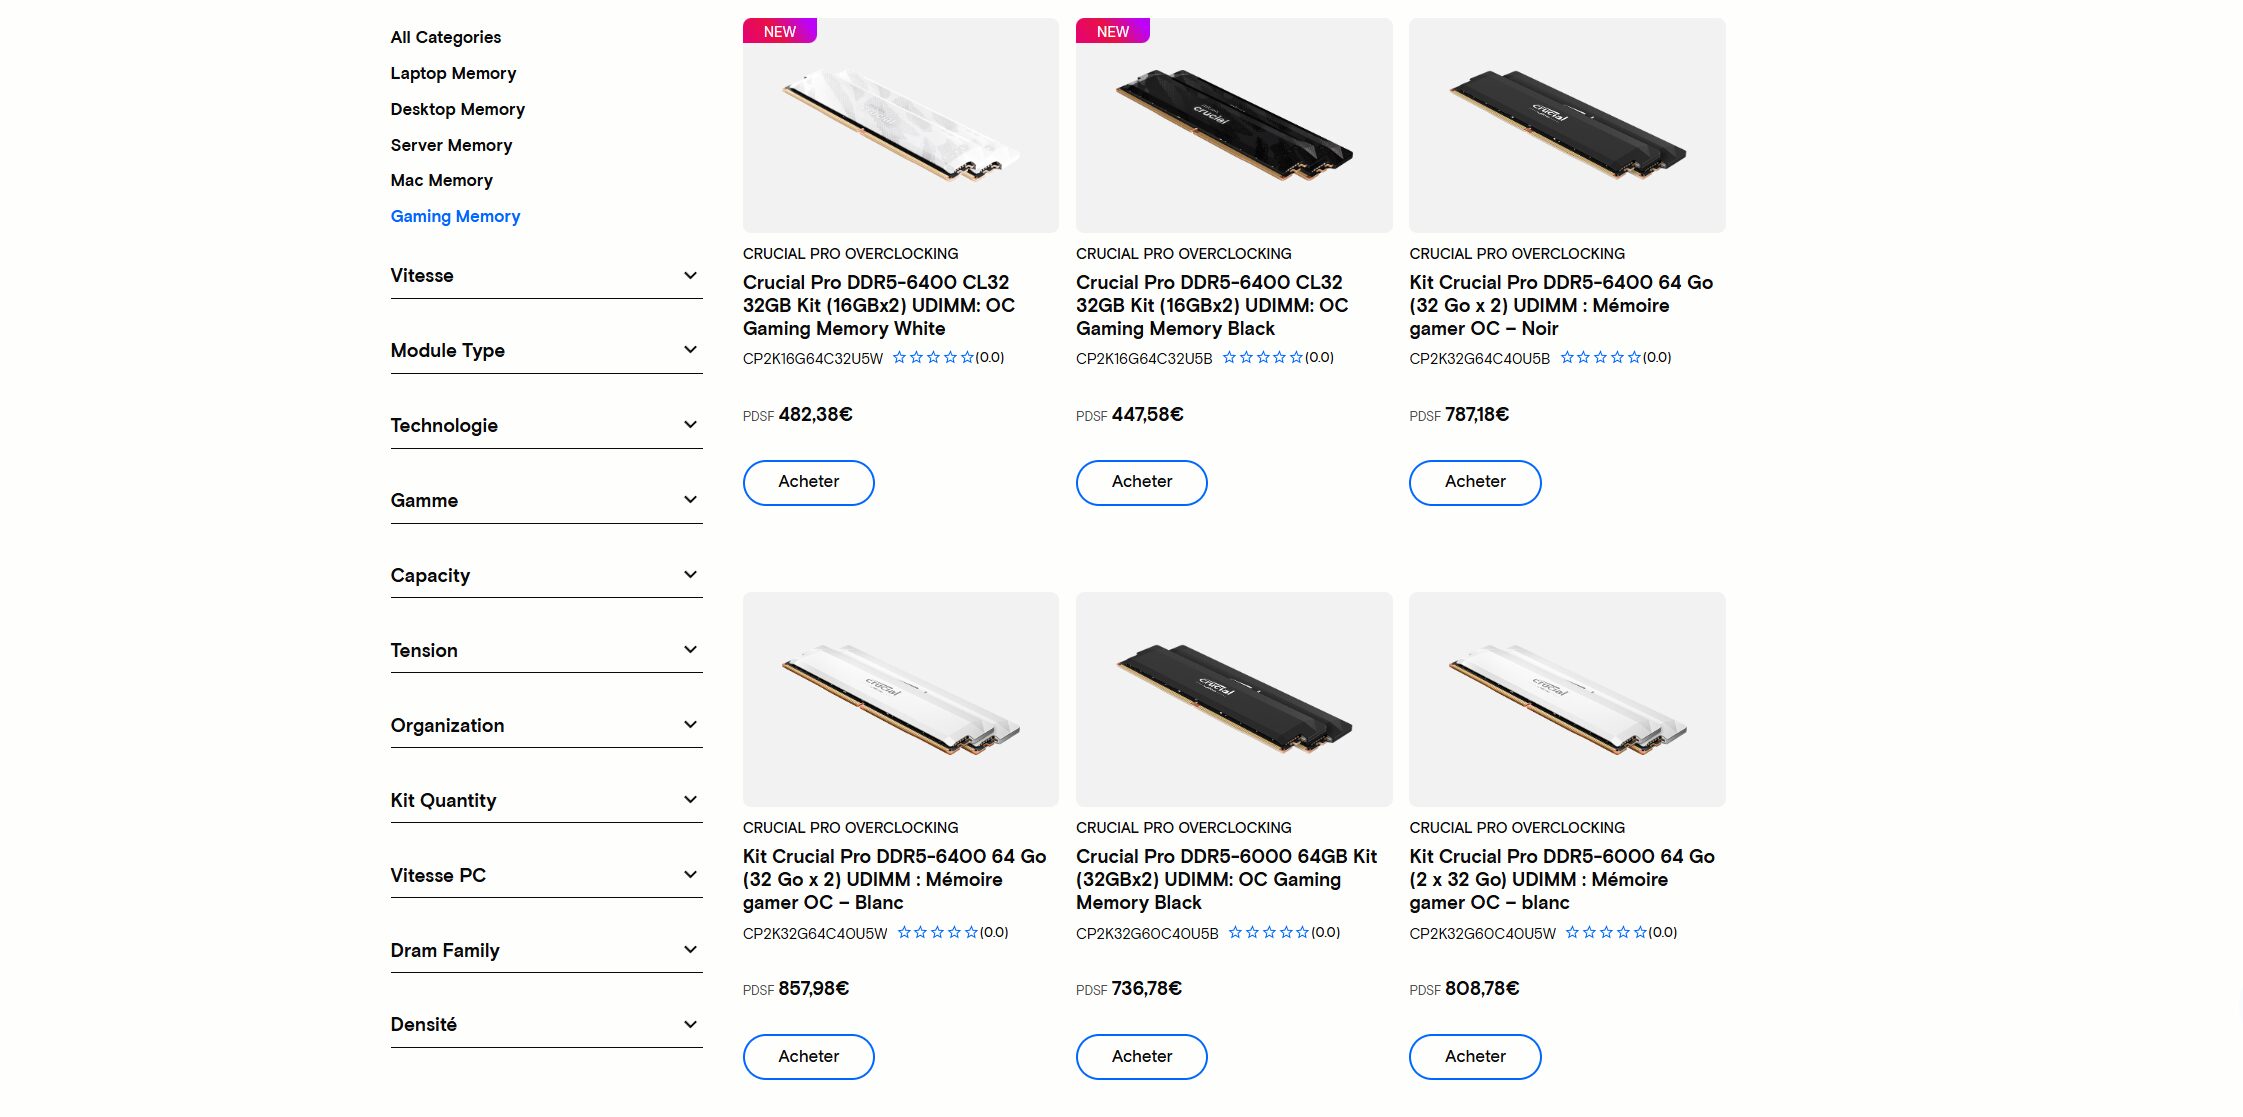The height and width of the screenshot is (1117, 2243).
Task: Click star rating of CP2K32G64C40U5B
Action: pos(1600,358)
